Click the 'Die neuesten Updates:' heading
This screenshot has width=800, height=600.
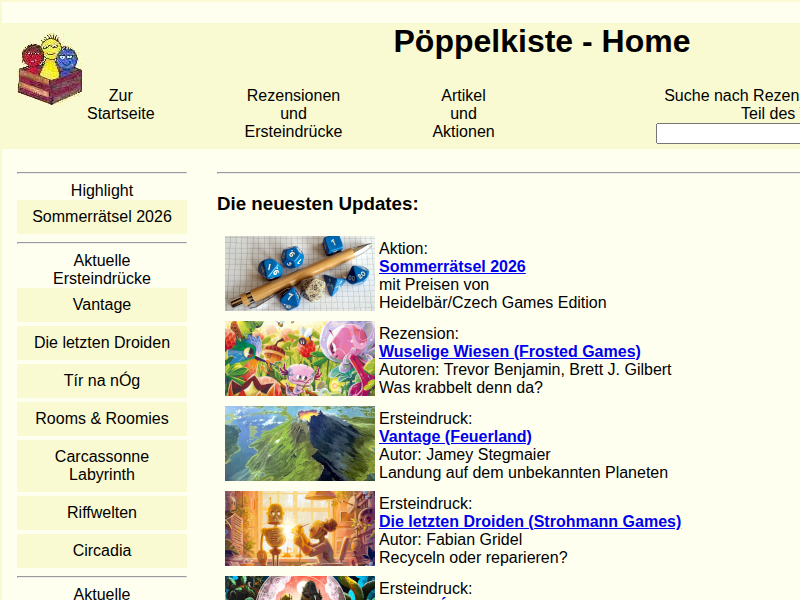(x=317, y=204)
